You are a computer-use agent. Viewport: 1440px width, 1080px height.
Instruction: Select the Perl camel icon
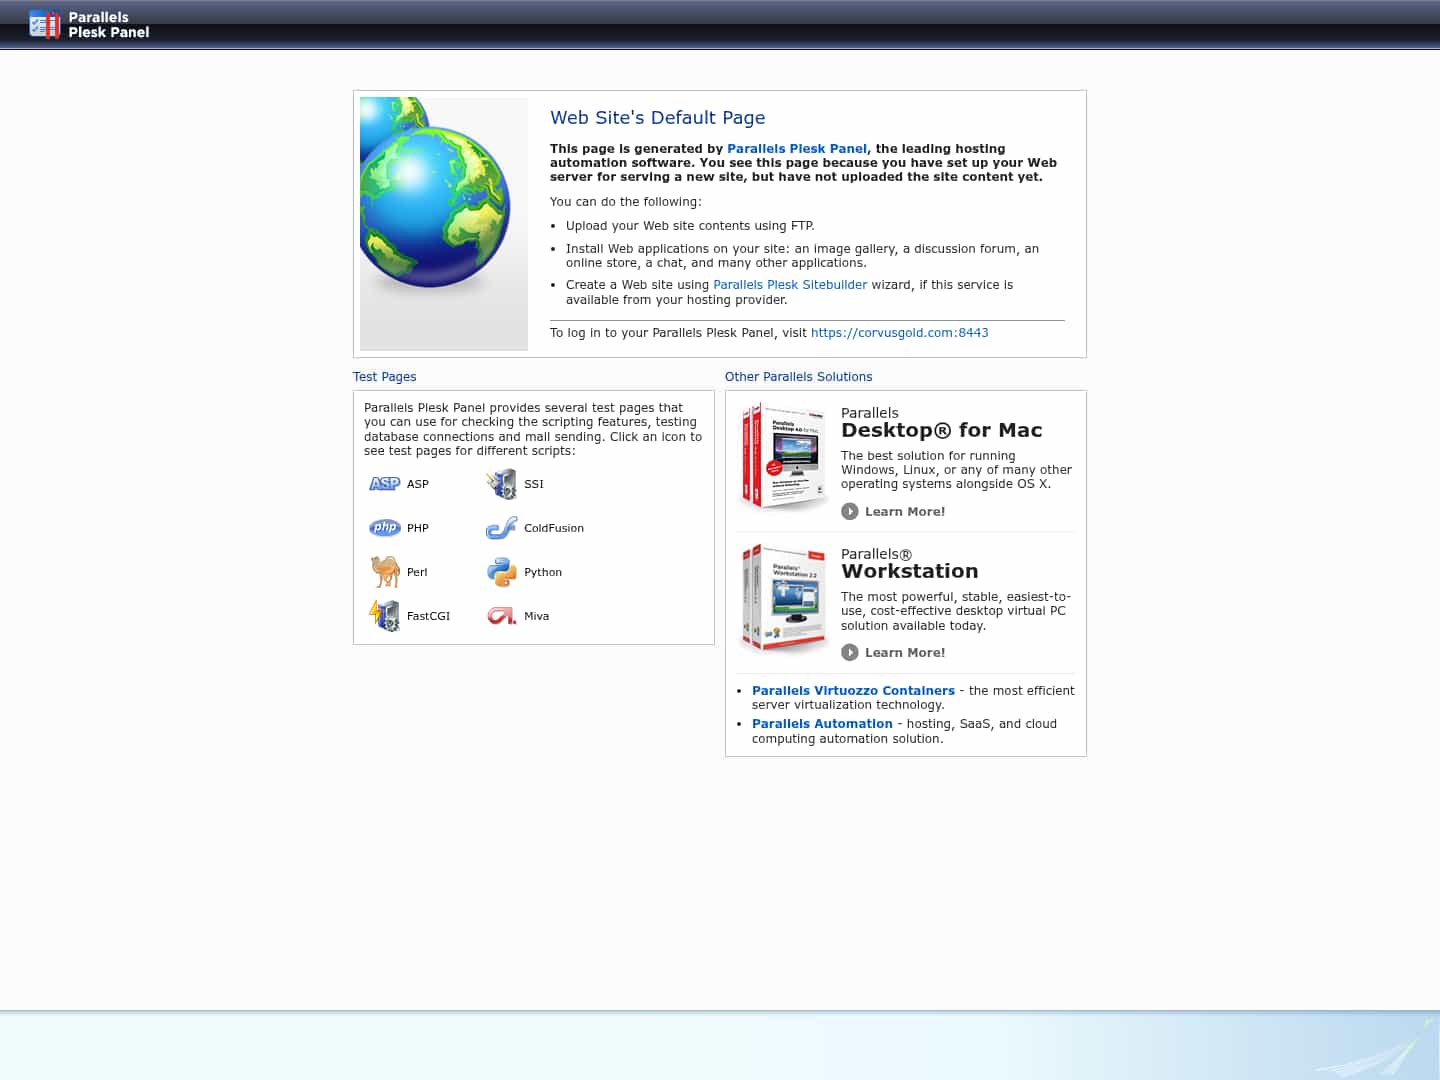[384, 571]
